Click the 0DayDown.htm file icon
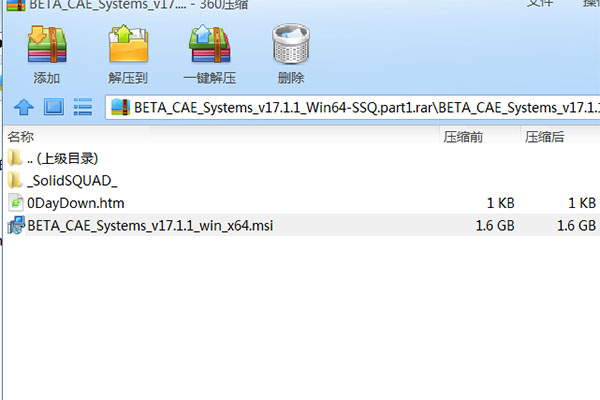 [16, 203]
